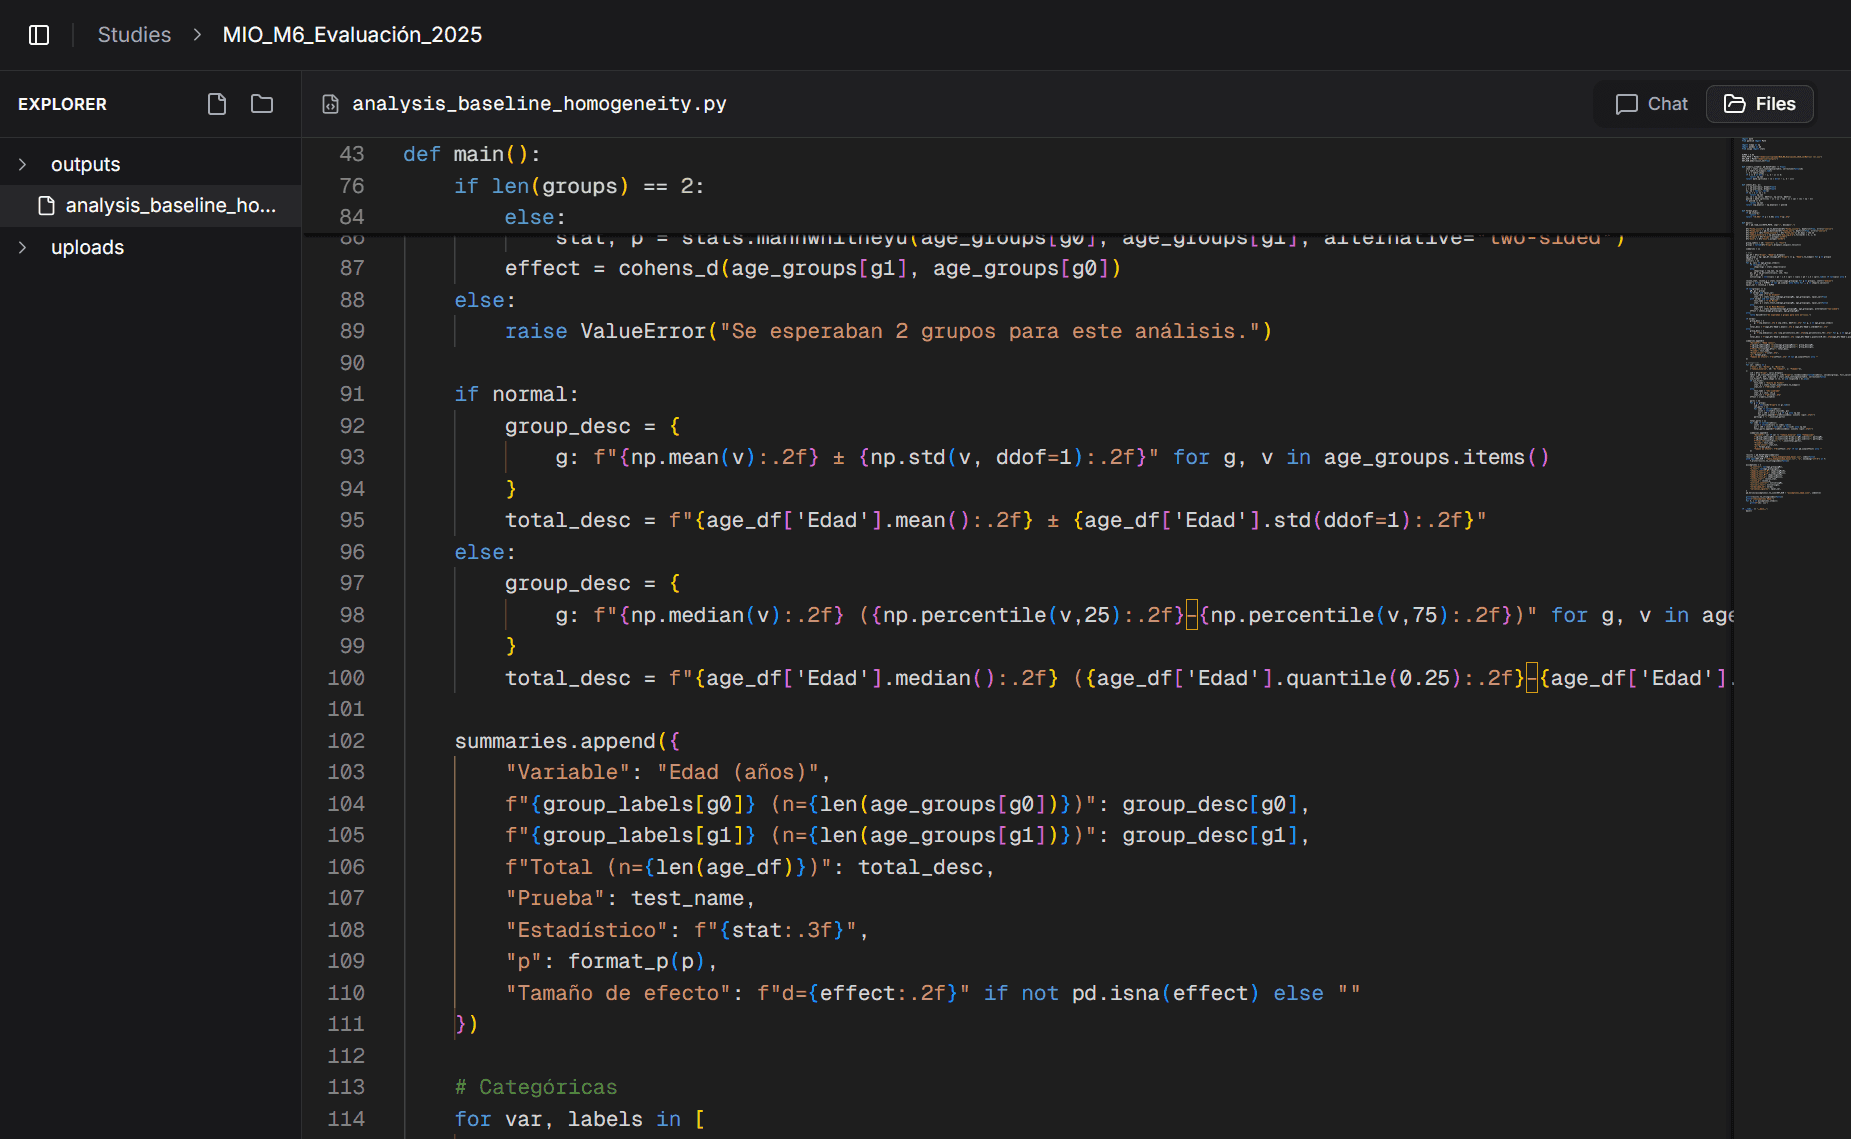Click the "Prueba": test_name line
The width and height of the screenshot is (1851, 1139).
coord(630,898)
